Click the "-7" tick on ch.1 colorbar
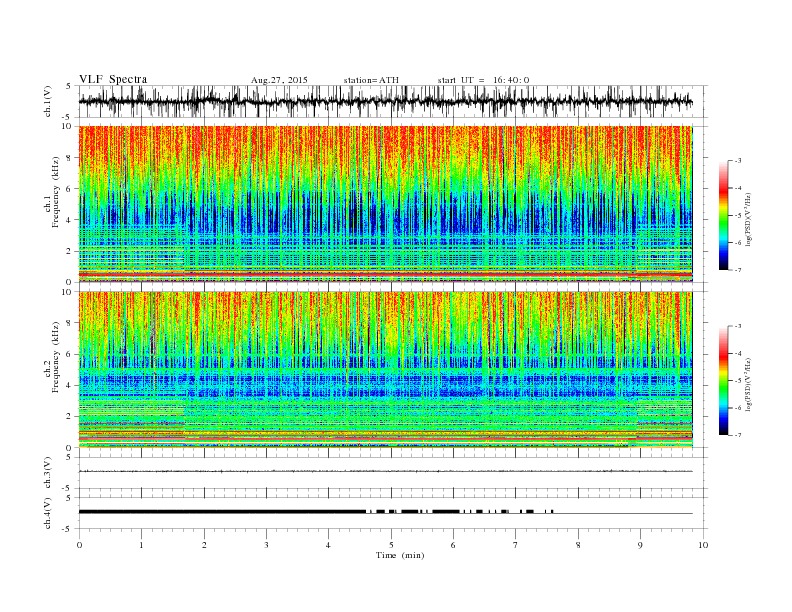 (738, 270)
